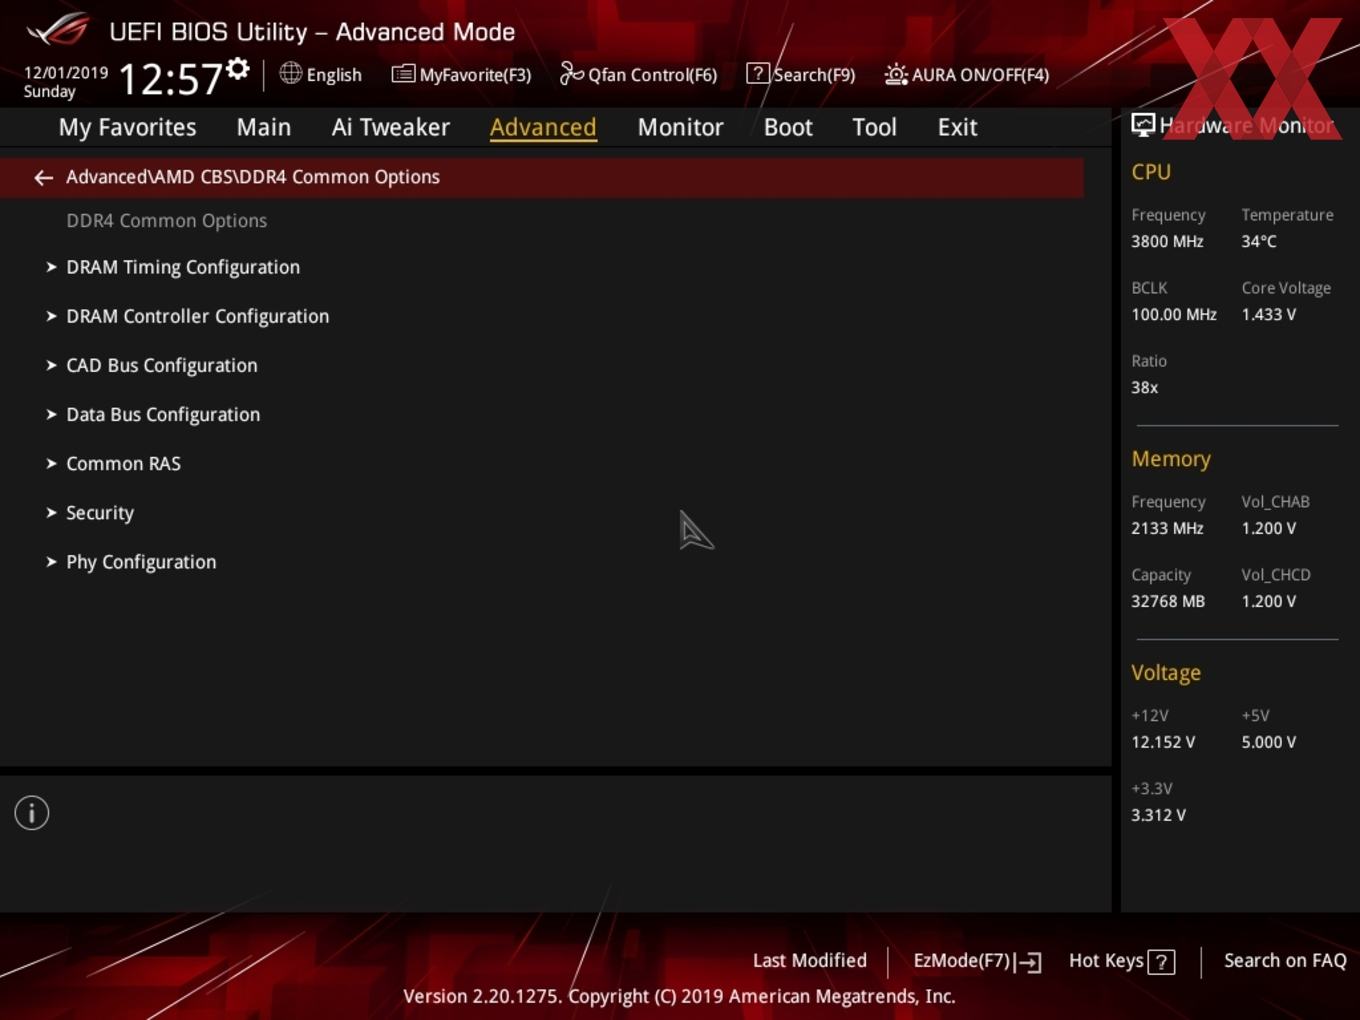Click the Qfan Control fan icon
1360x1020 pixels.
point(571,73)
